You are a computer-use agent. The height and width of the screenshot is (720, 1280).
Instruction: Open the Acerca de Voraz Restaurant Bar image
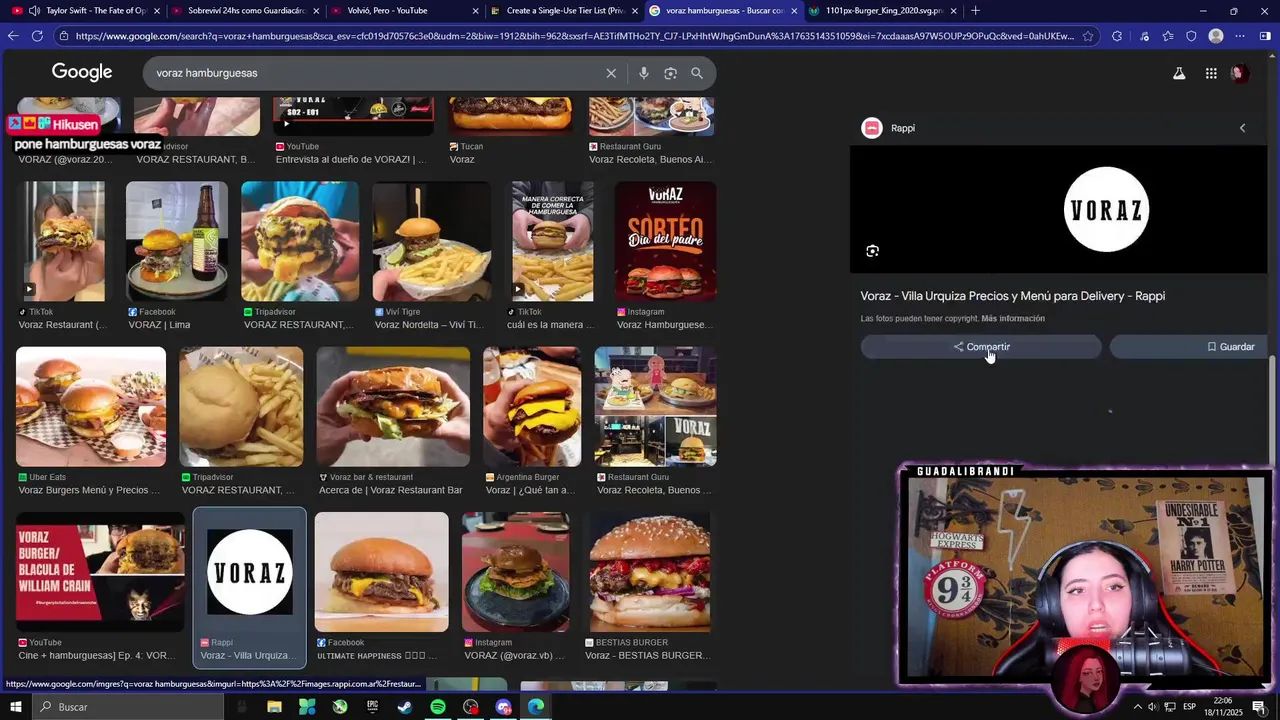(393, 407)
